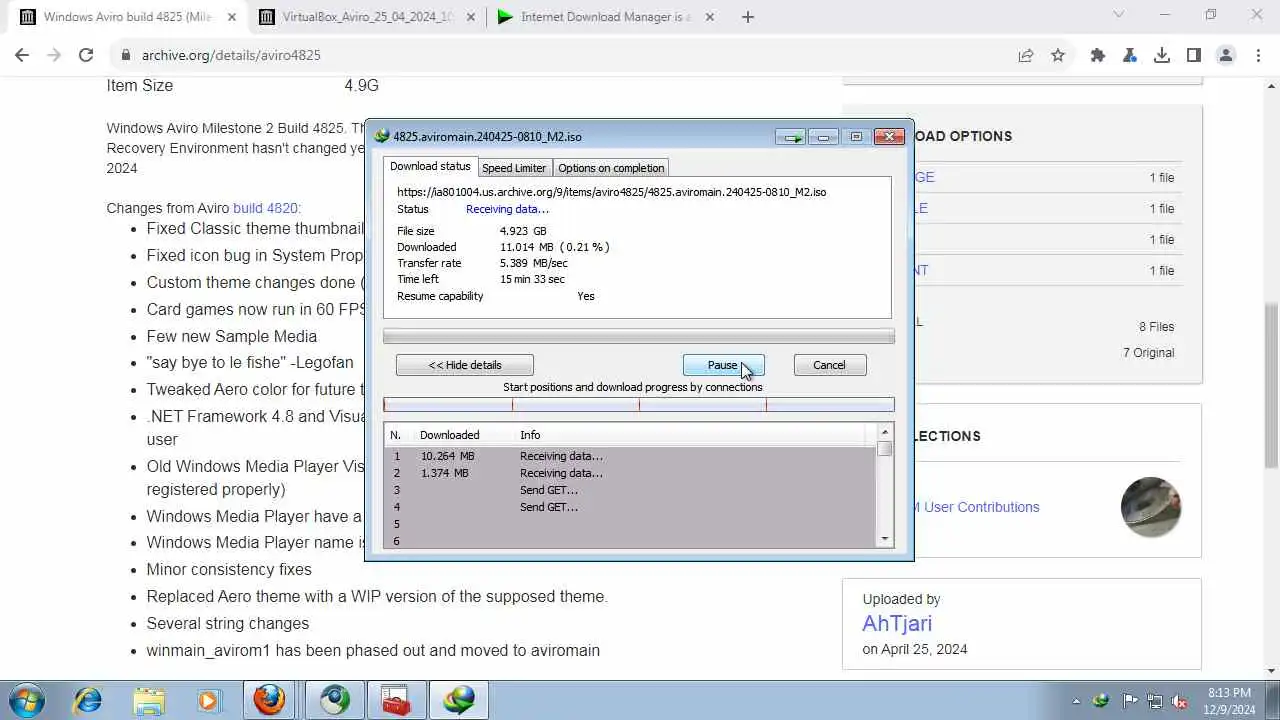This screenshot has width=1280, height=720.
Task: Select connection row 1 with 10.264 MB
Action: [x=630, y=456]
